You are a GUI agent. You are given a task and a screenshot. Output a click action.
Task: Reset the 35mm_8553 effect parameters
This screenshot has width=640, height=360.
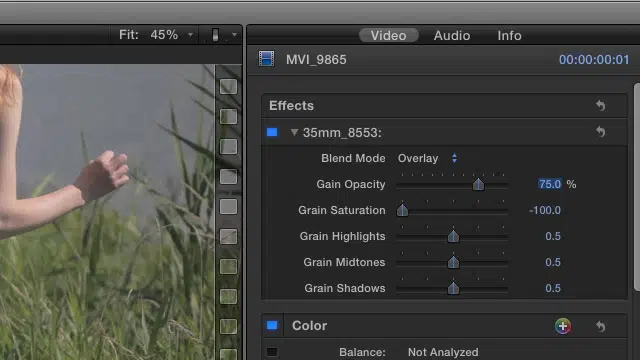click(600, 131)
